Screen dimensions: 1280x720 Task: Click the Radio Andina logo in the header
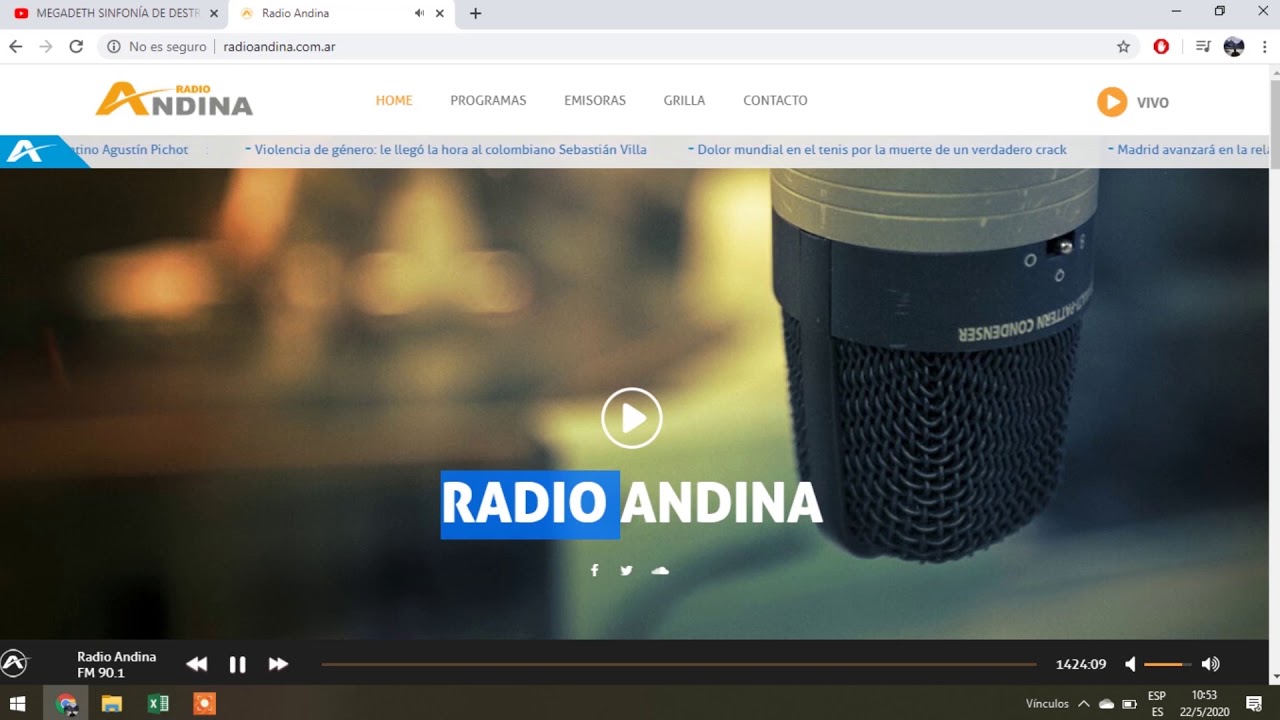[174, 99]
